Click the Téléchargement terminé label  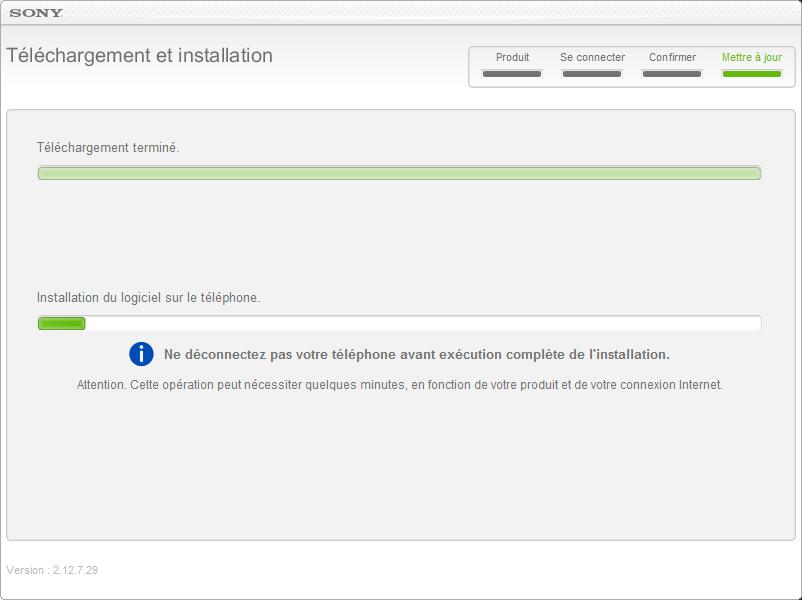(x=108, y=147)
